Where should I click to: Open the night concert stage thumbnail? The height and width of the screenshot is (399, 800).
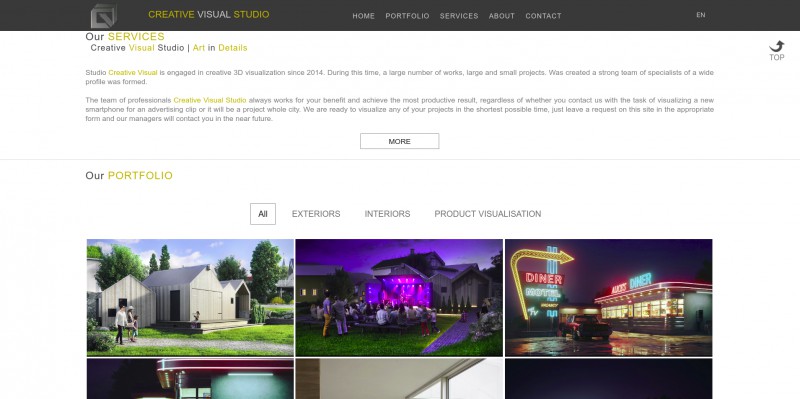(x=399, y=297)
